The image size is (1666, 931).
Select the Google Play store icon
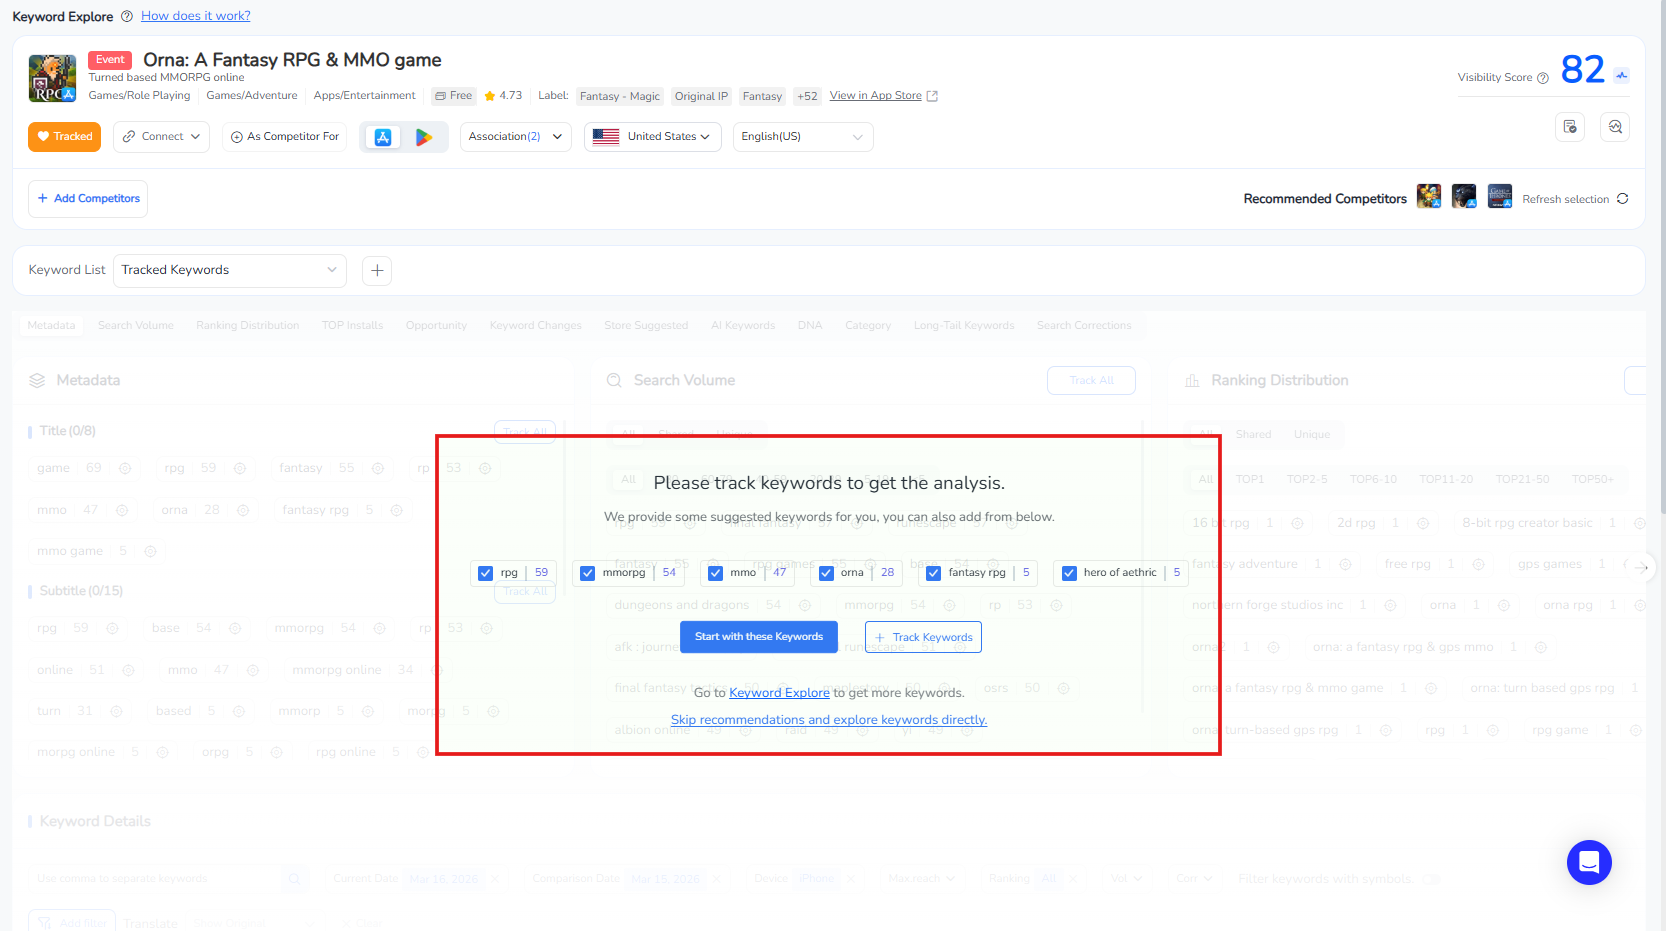[424, 137]
